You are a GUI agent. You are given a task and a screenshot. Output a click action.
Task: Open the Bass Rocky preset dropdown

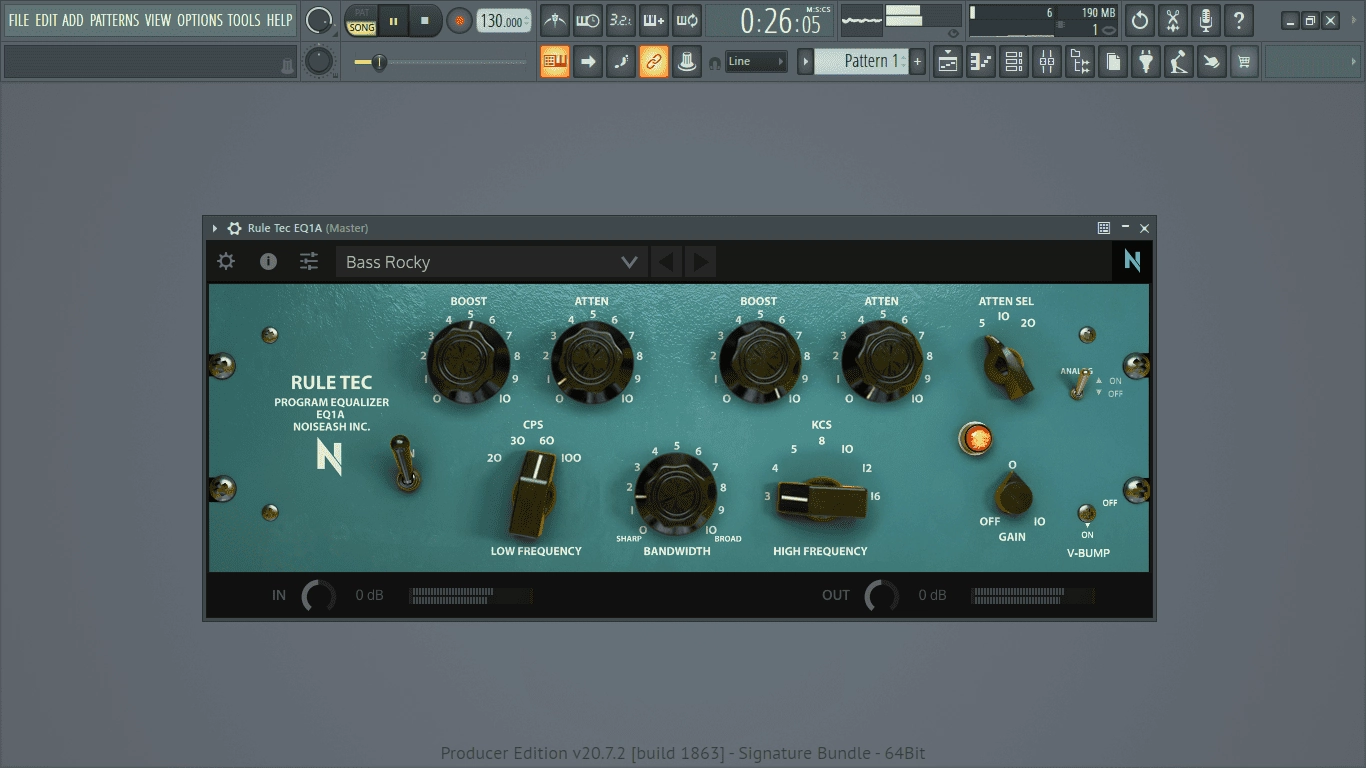[x=491, y=262]
